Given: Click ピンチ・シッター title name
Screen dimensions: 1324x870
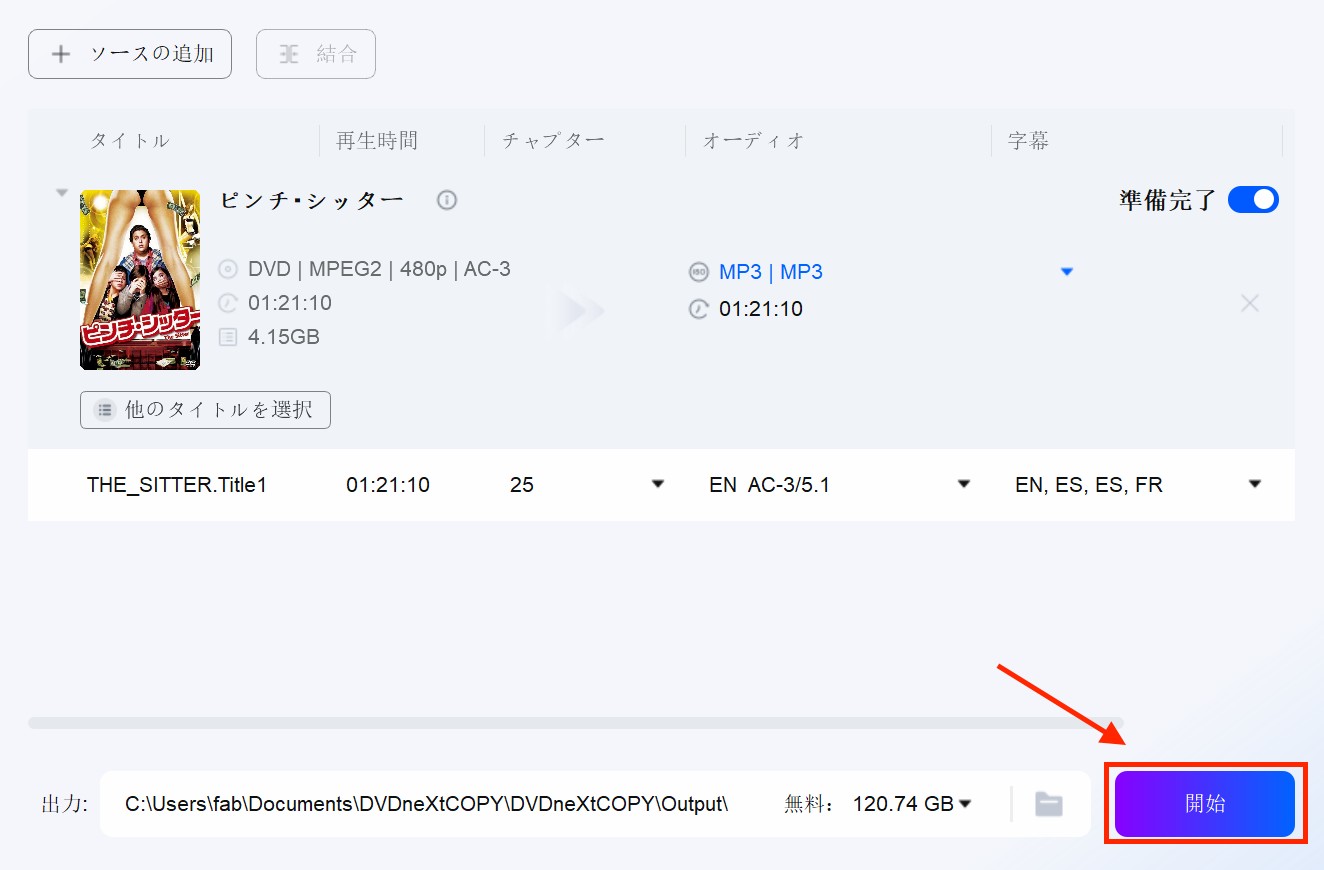Looking at the screenshot, I should click(x=312, y=200).
